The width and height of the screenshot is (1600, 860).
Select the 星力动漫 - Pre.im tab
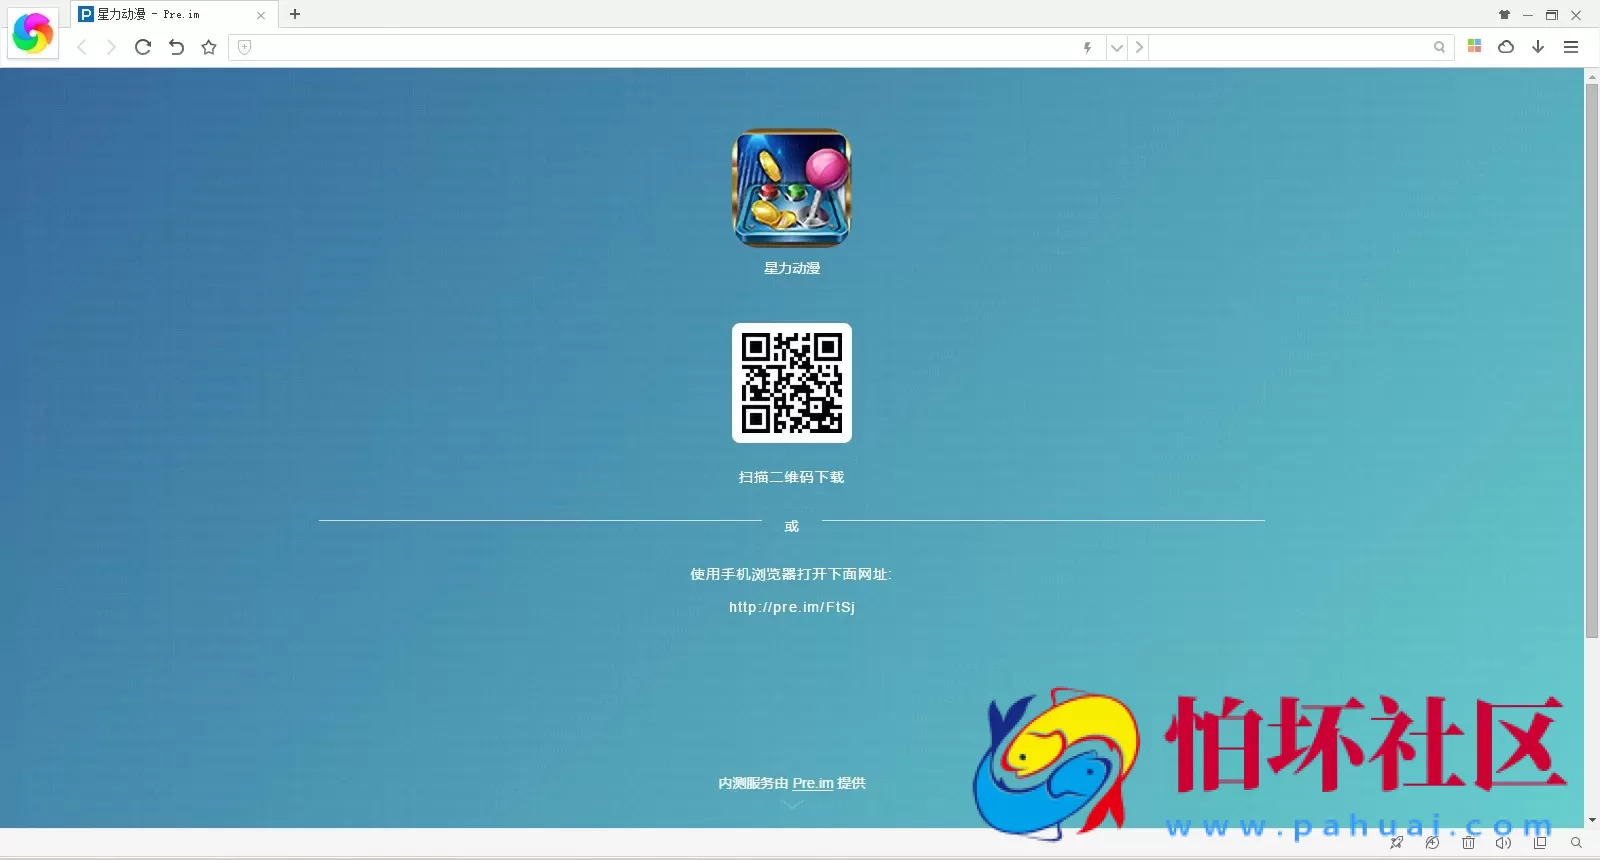point(173,14)
